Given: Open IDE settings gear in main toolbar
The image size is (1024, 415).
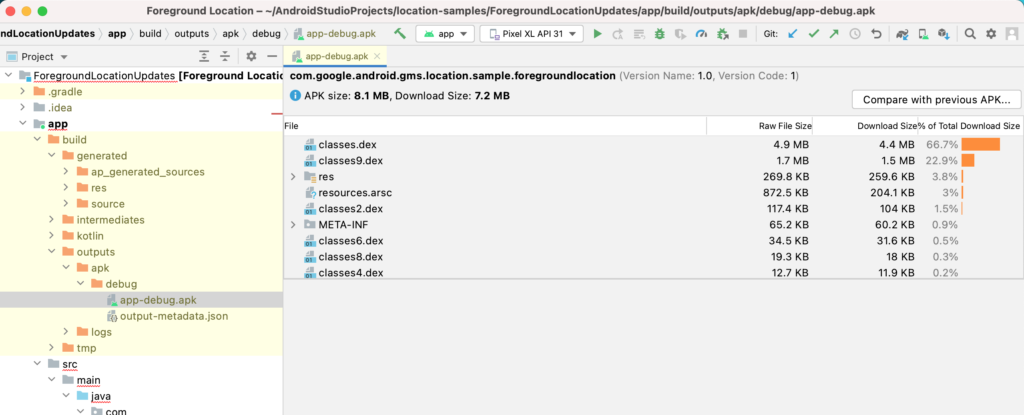Looking at the screenshot, I should 991,34.
